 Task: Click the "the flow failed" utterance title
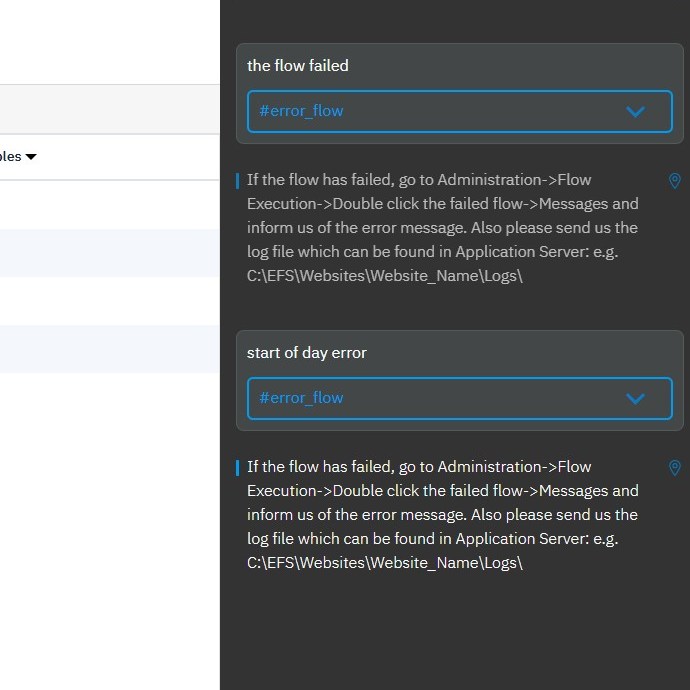pyautogui.click(x=298, y=66)
